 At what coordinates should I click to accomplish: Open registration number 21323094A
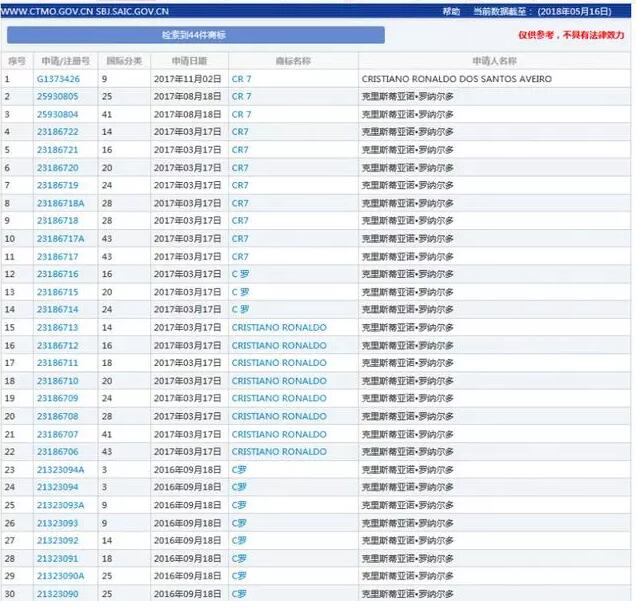[x=61, y=470]
